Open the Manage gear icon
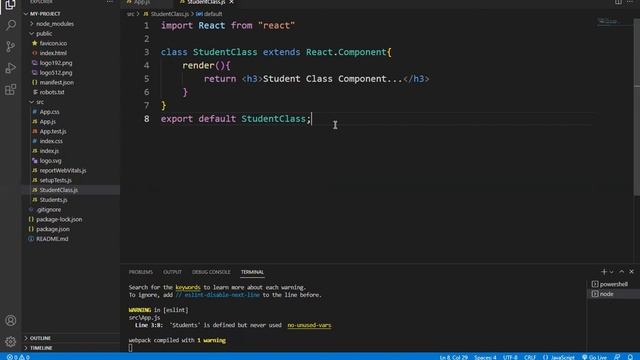The width and height of the screenshot is (640, 360). (11, 341)
